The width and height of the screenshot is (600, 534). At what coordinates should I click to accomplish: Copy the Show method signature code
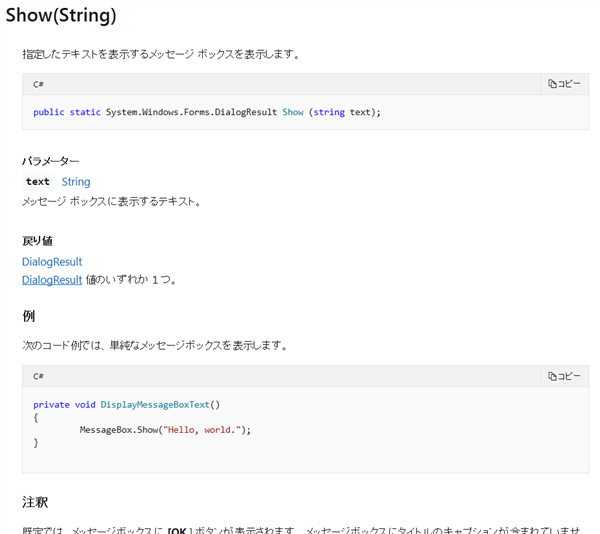[x=564, y=84]
